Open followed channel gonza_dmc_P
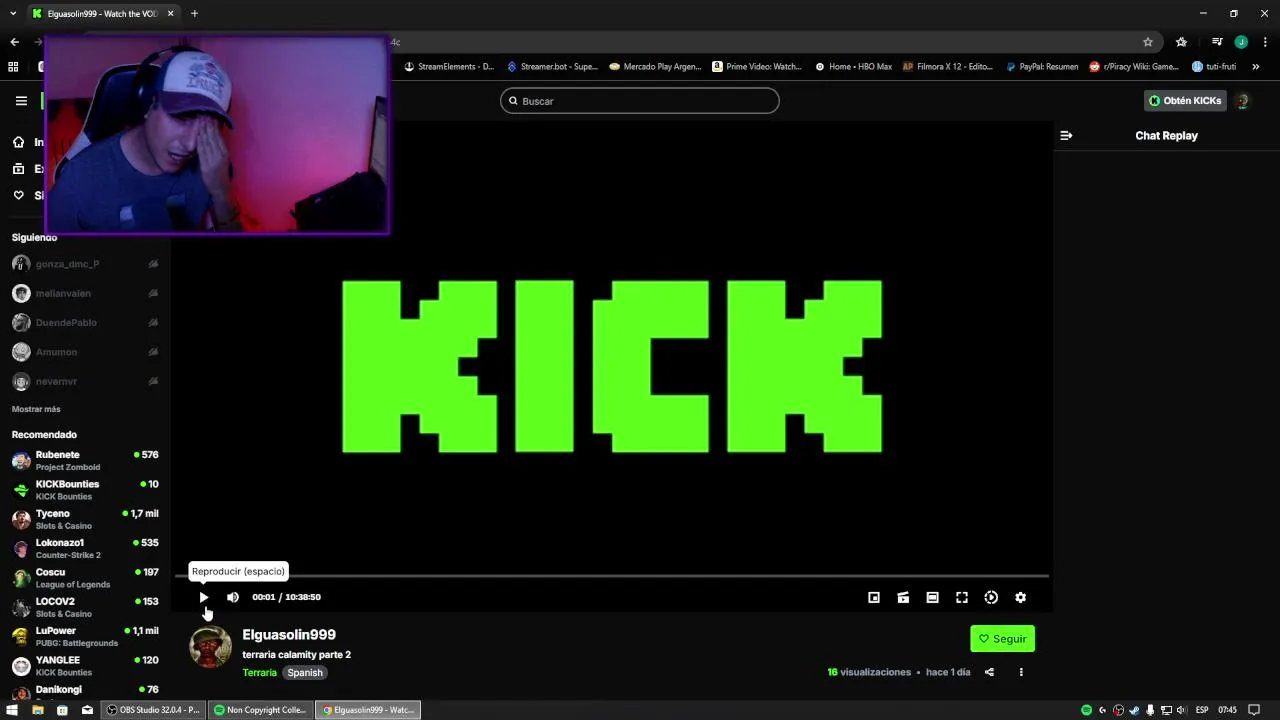 (85, 264)
